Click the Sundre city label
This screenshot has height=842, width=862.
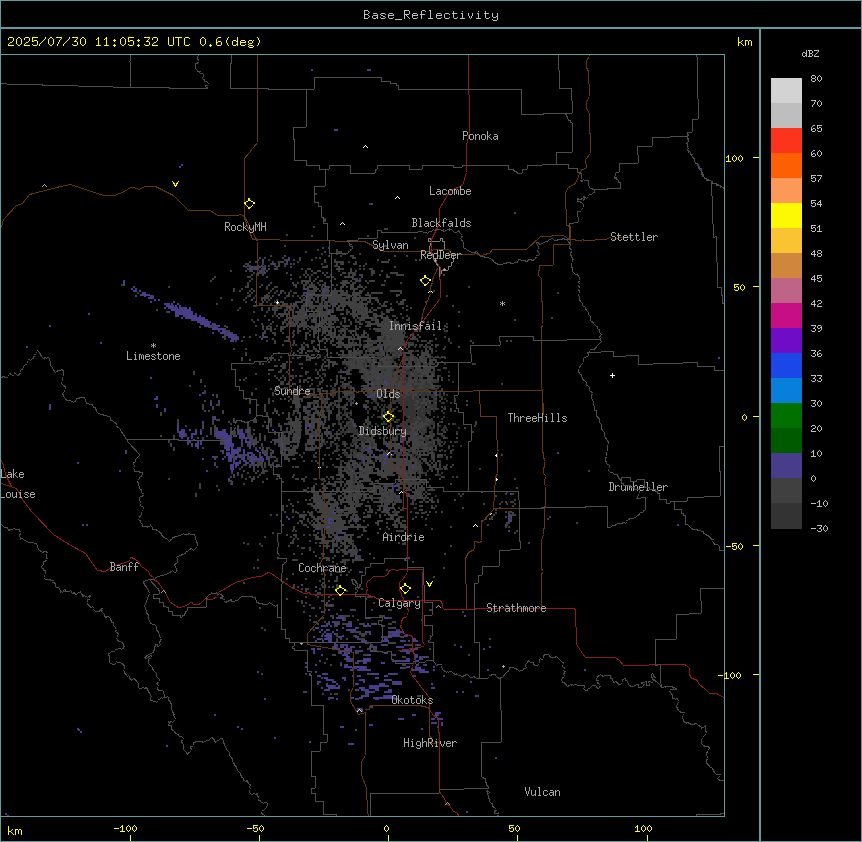point(292,391)
